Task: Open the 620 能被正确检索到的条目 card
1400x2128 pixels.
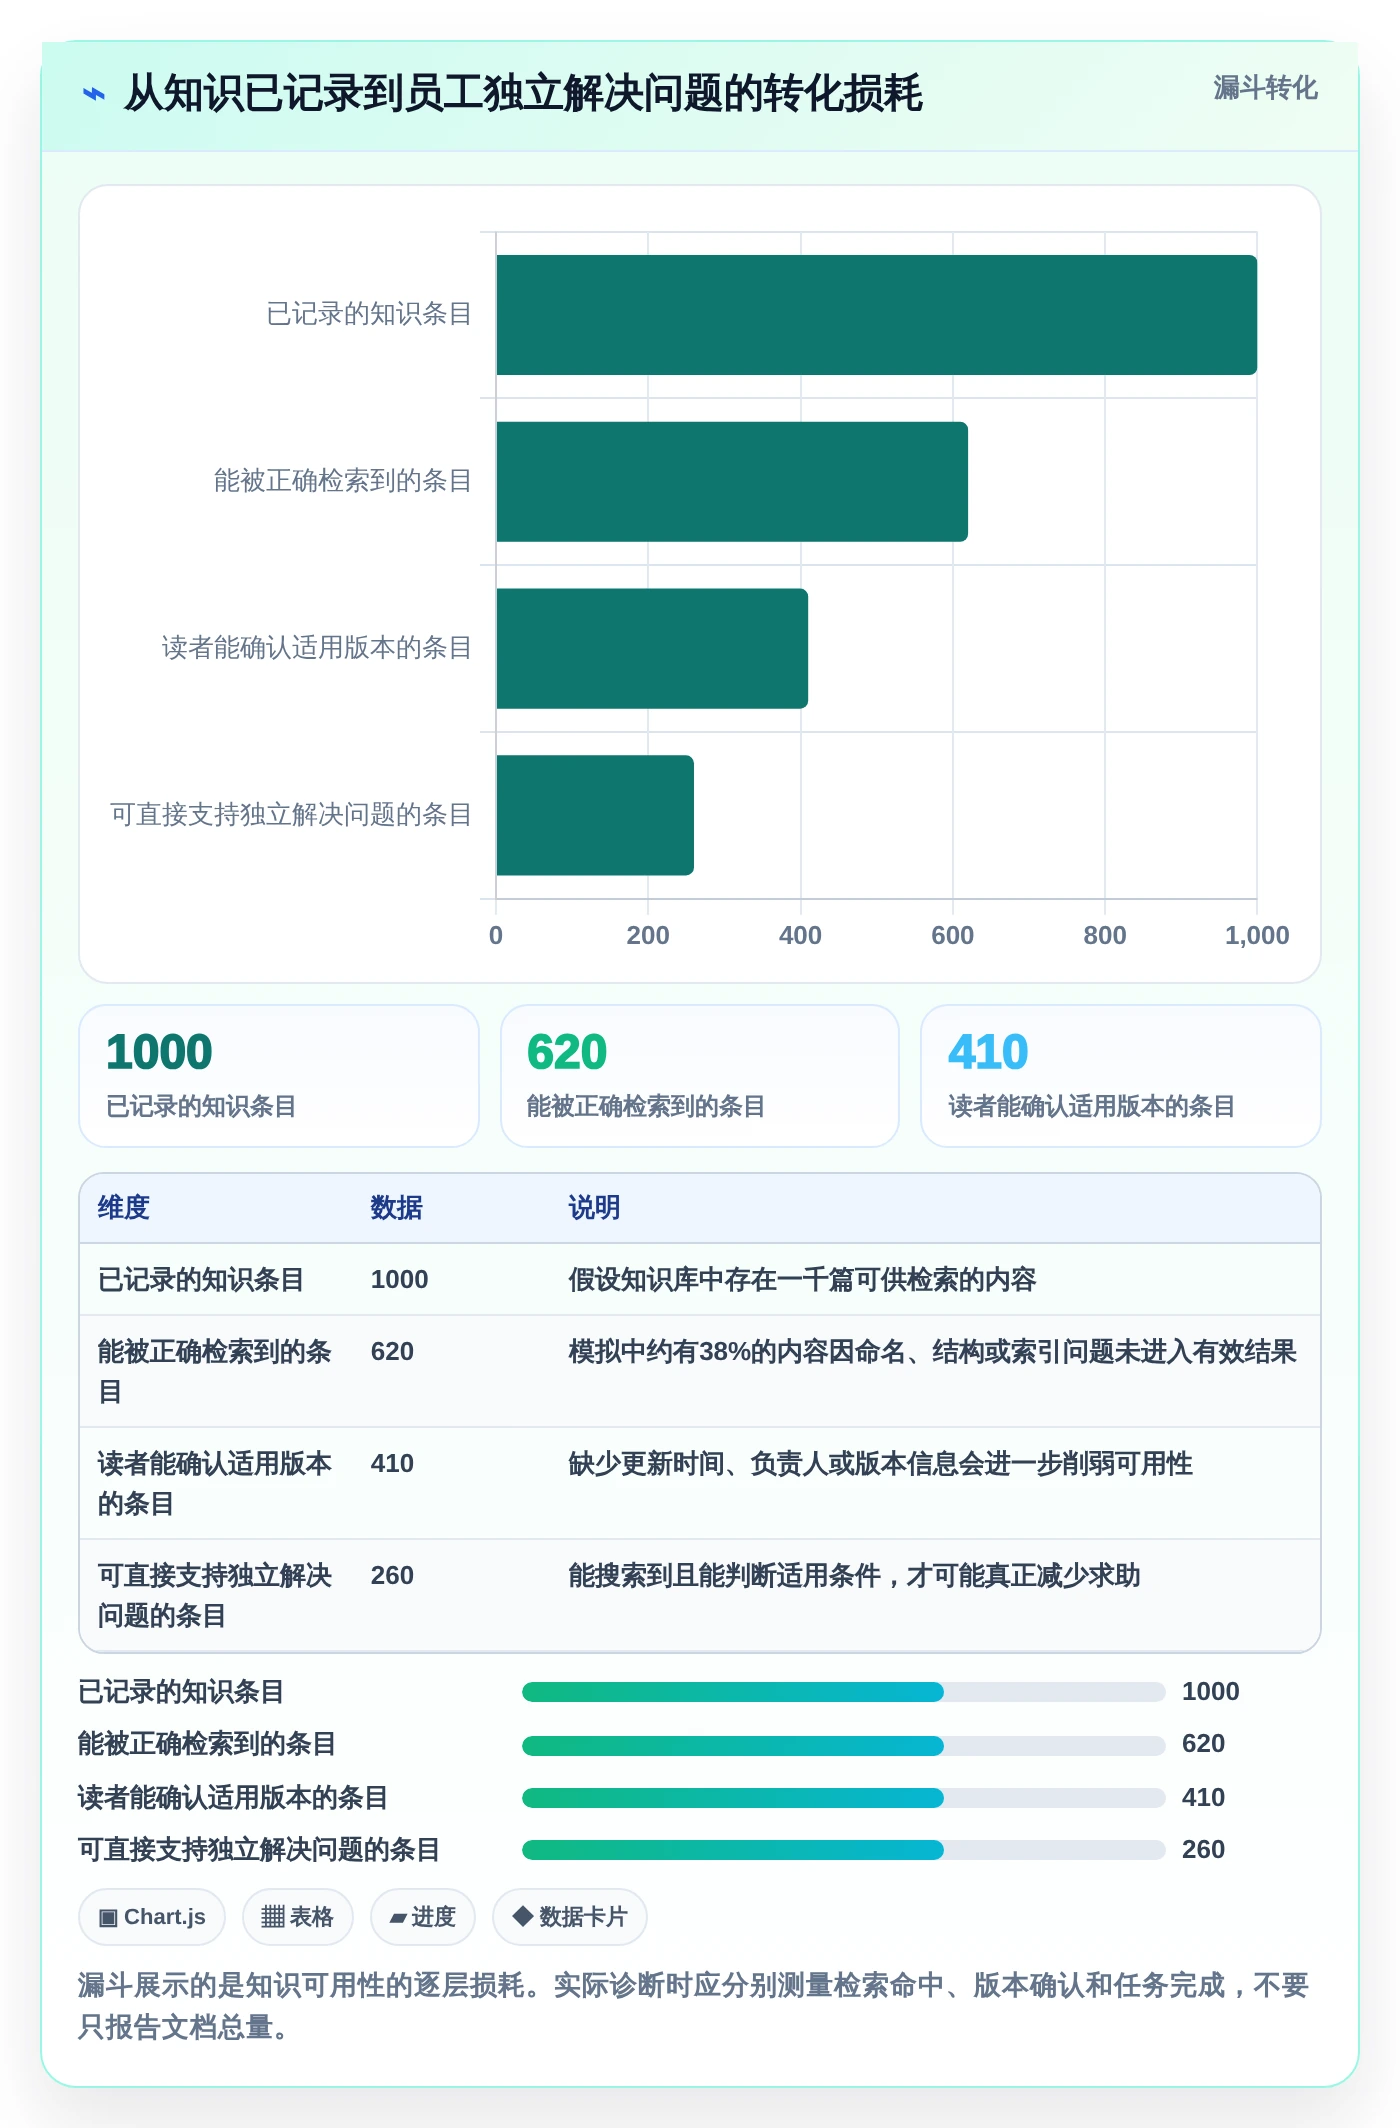Action: point(700,1076)
